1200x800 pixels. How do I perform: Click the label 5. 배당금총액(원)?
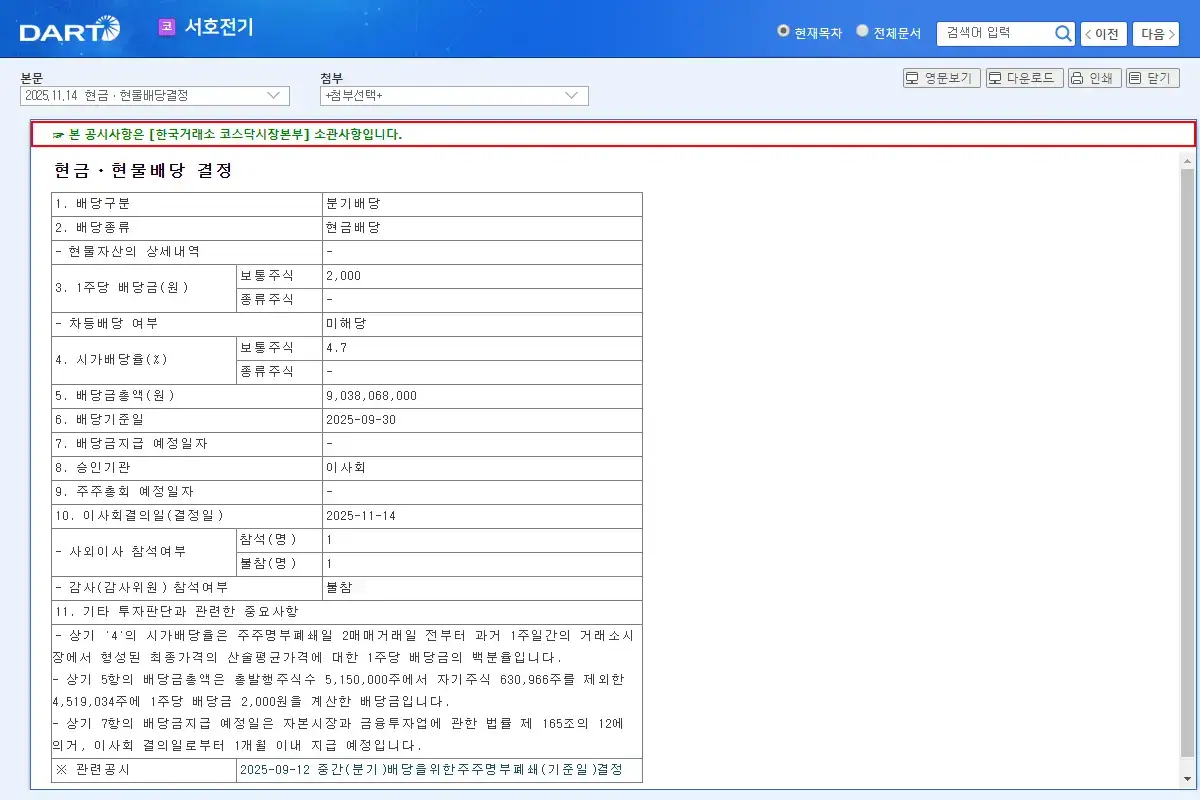tap(115, 396)
